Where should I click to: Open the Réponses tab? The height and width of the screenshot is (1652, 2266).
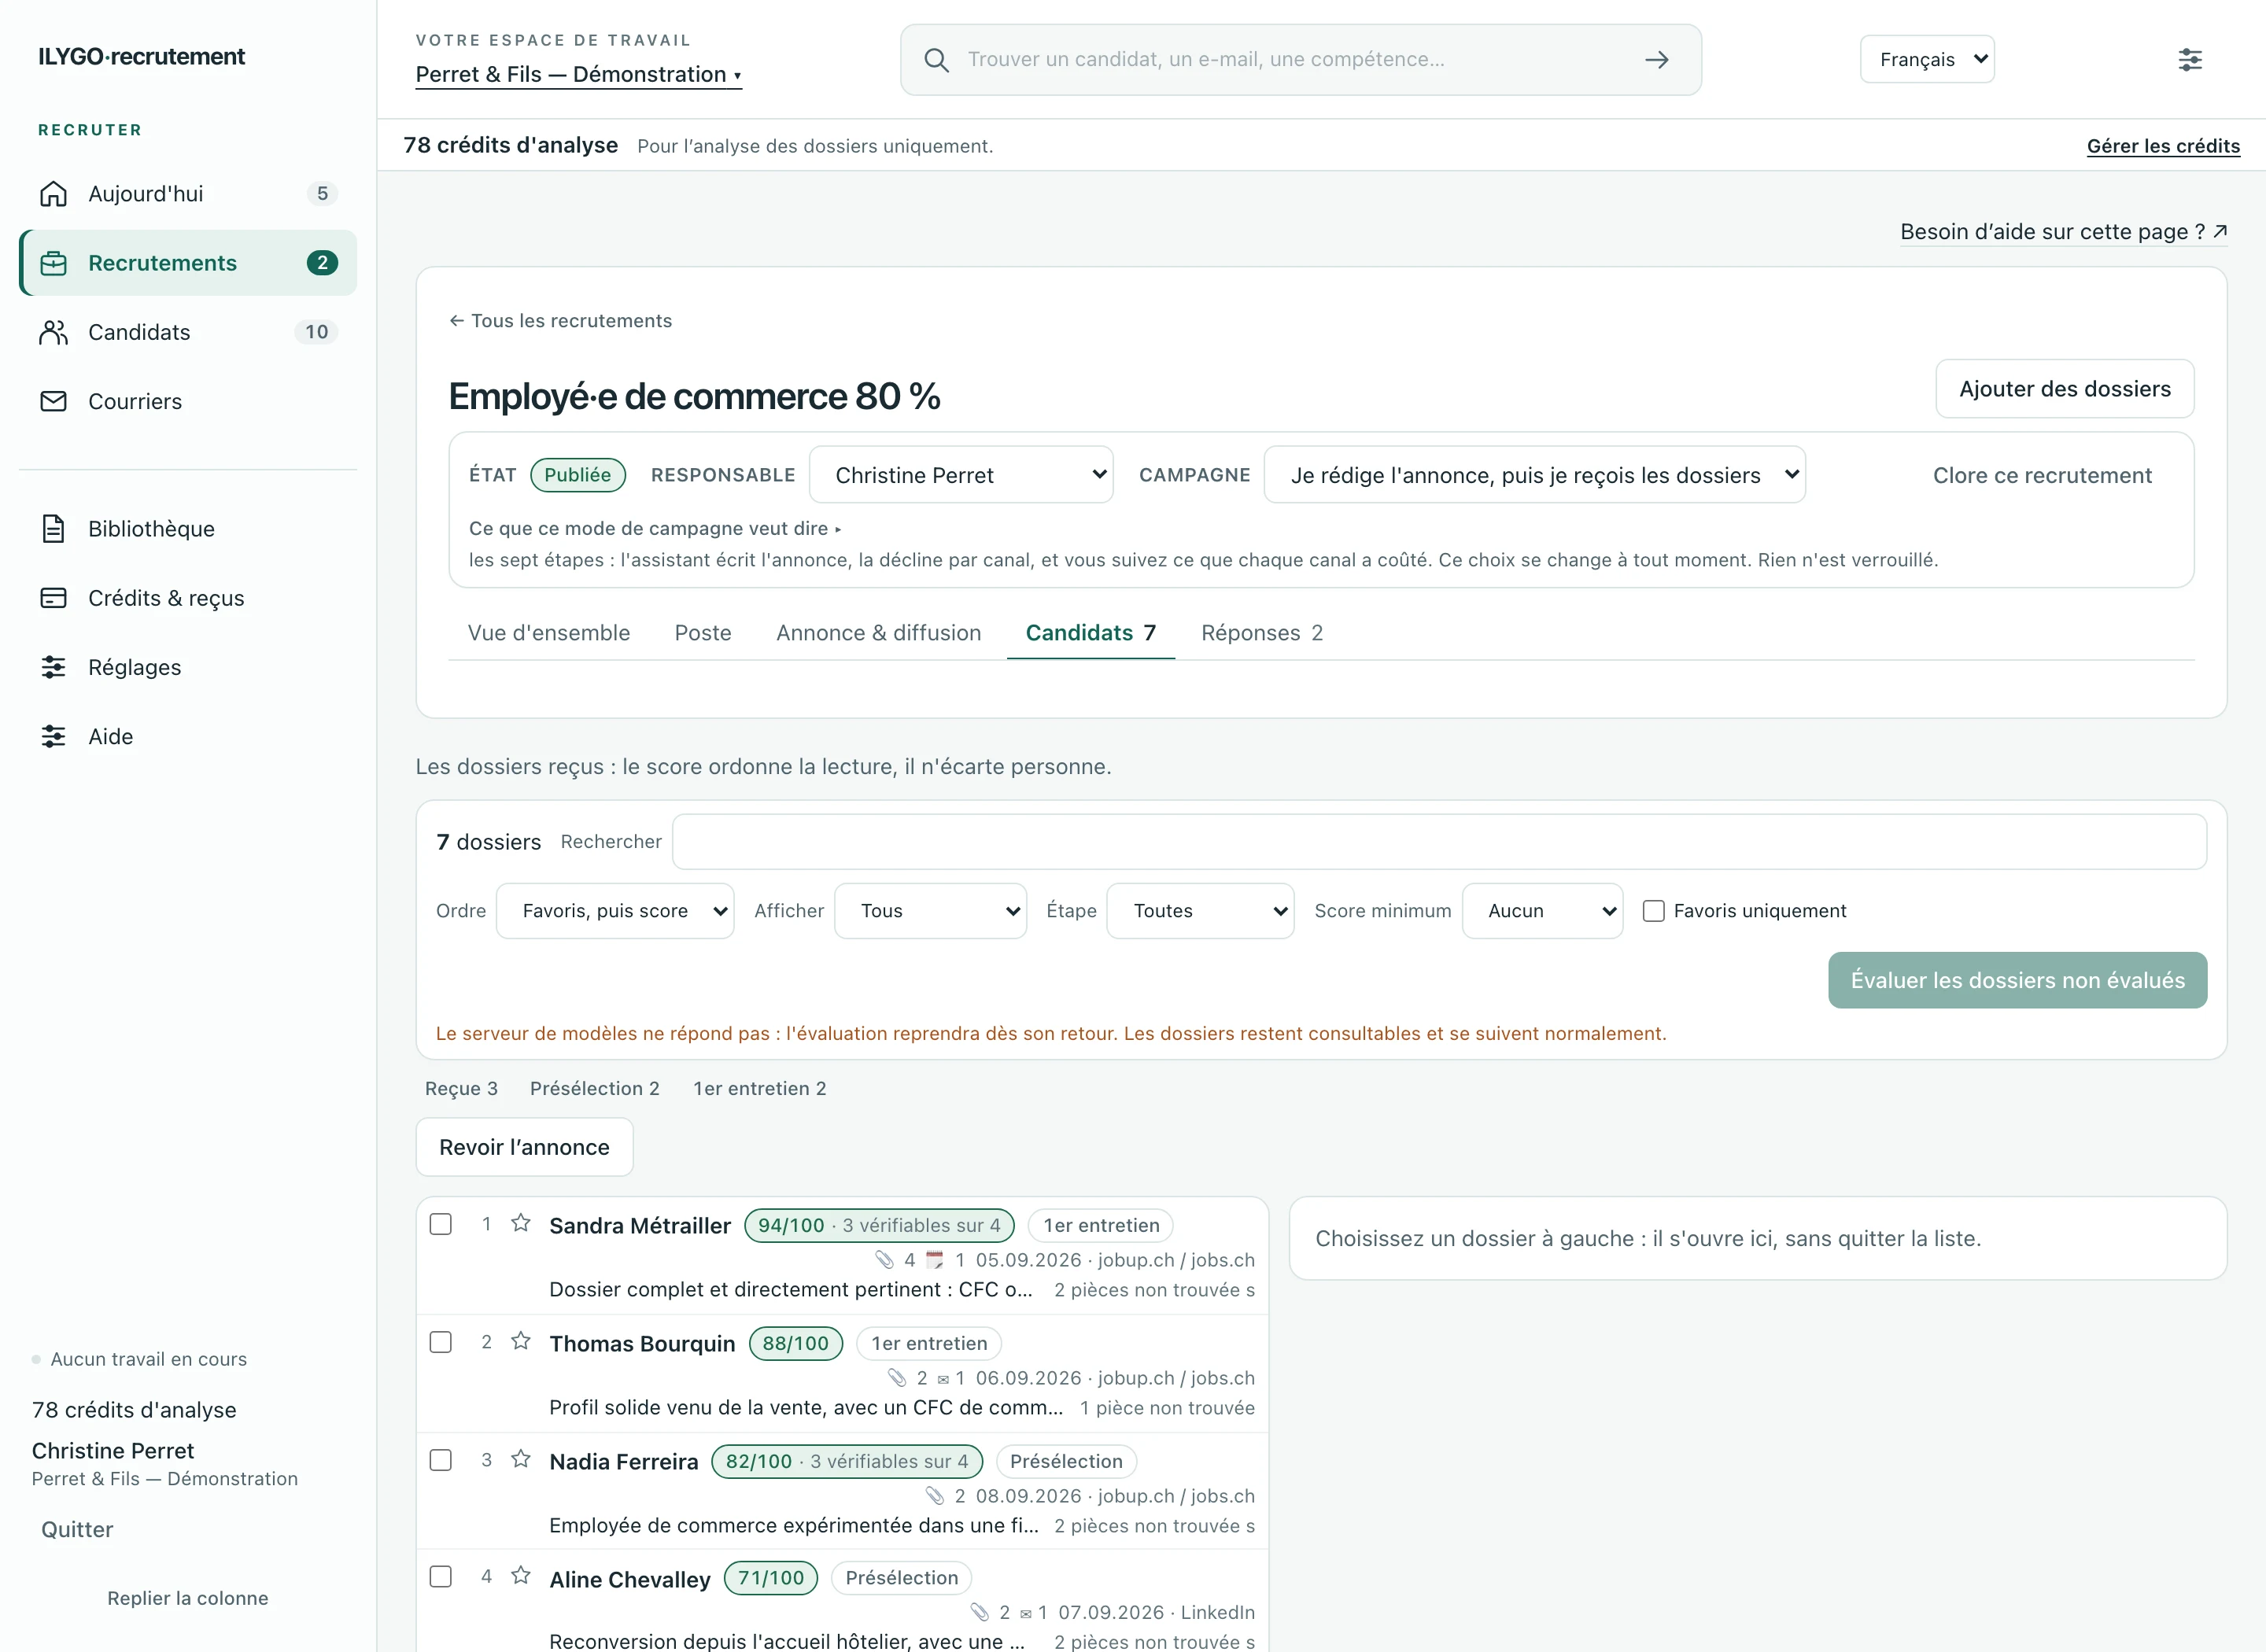tap(1262, 633)
